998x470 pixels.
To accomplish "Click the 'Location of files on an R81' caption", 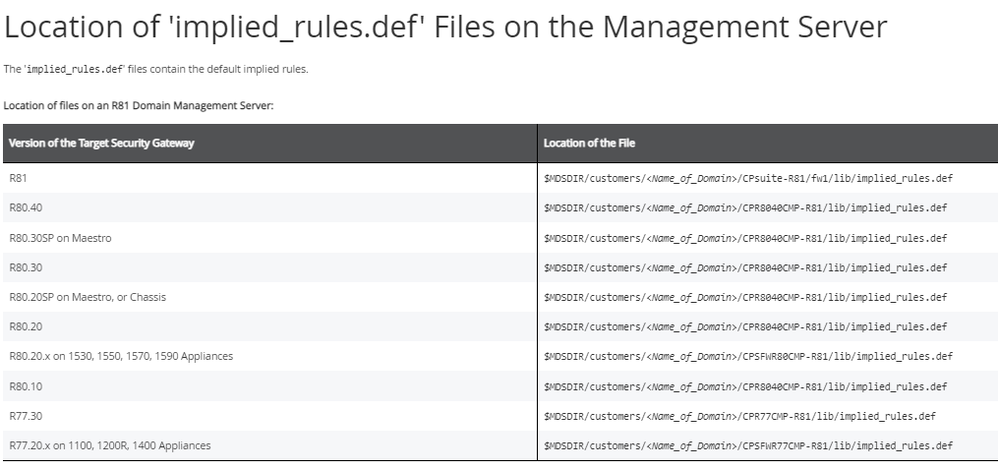I will [138, 106].
